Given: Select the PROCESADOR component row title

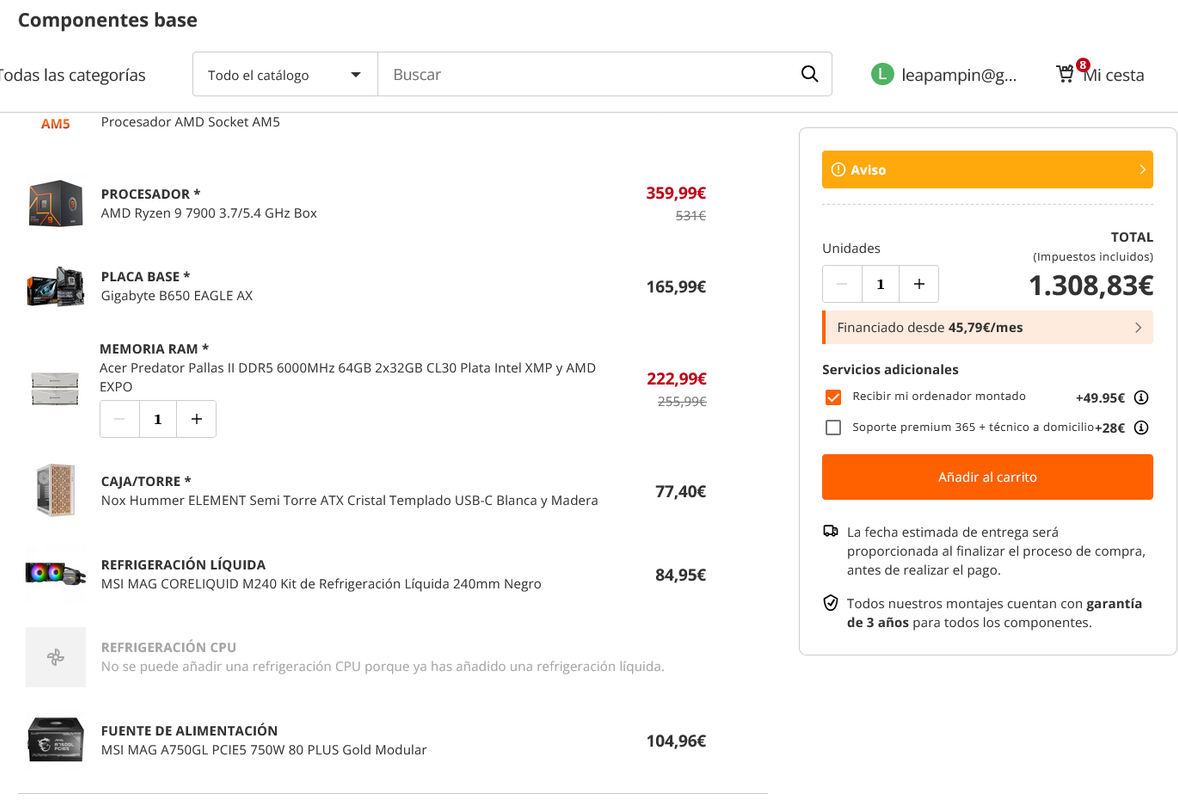Looking at the screenshot, I should [x=150, y=194].
